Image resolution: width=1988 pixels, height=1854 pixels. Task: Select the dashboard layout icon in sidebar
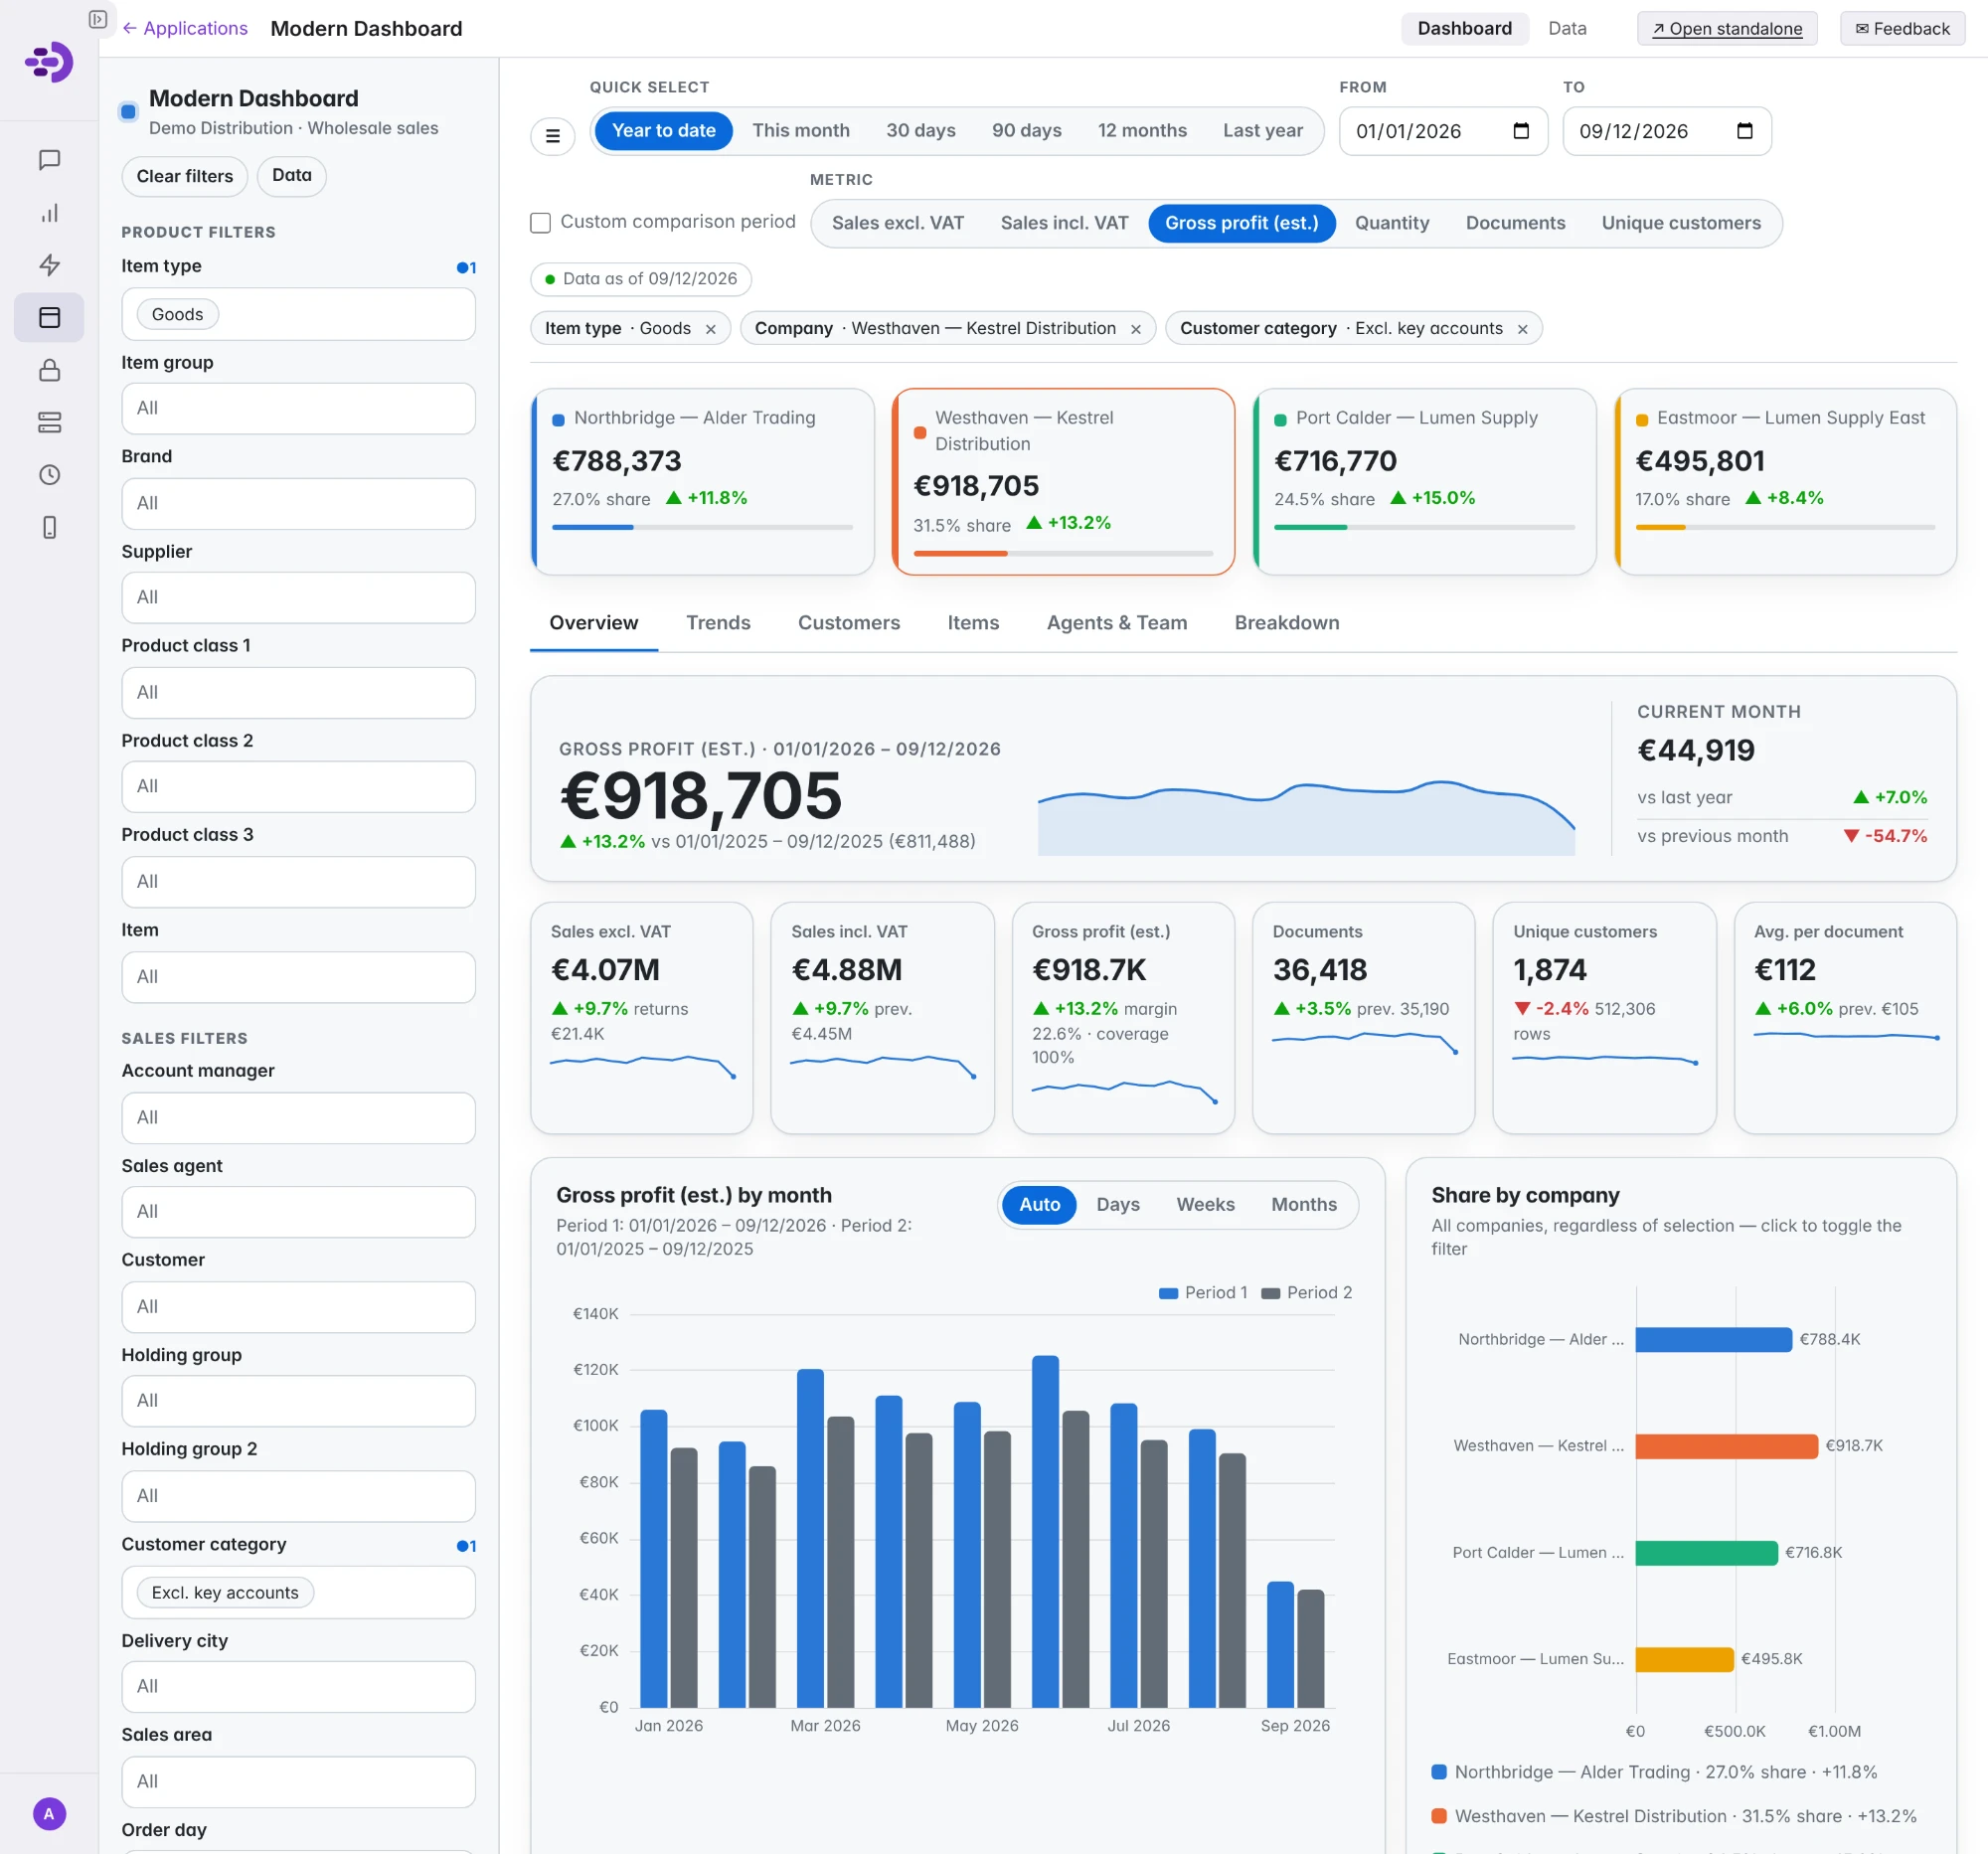[x=49, y=318]
